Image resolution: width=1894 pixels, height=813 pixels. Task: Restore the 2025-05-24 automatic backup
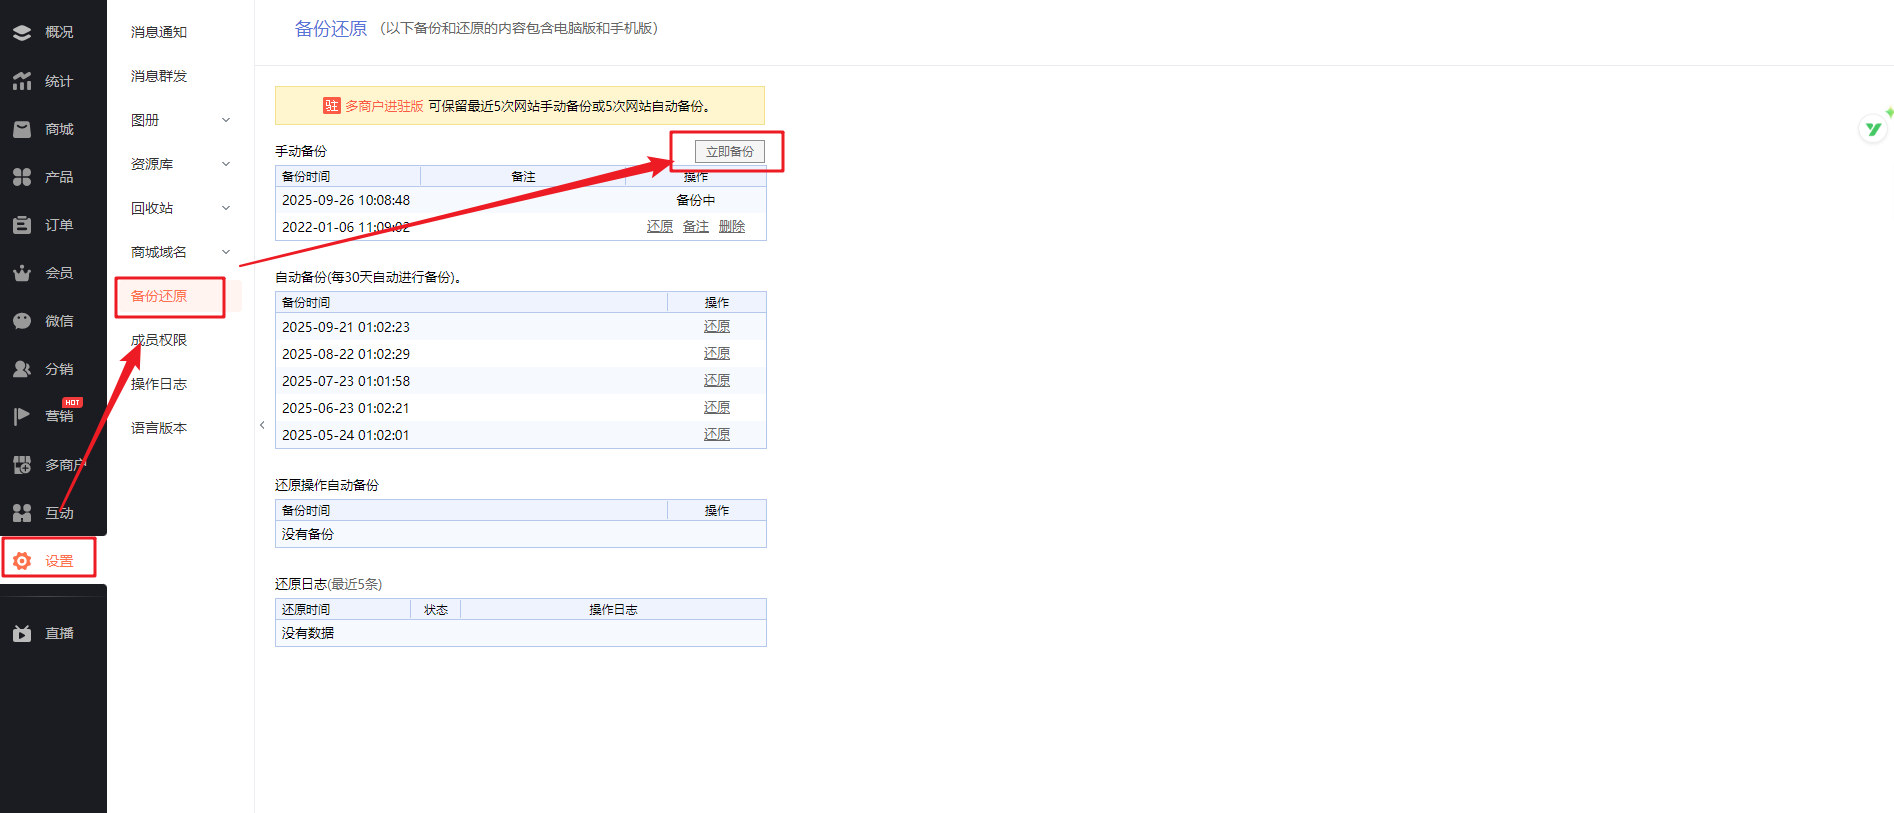click(717, 435)
